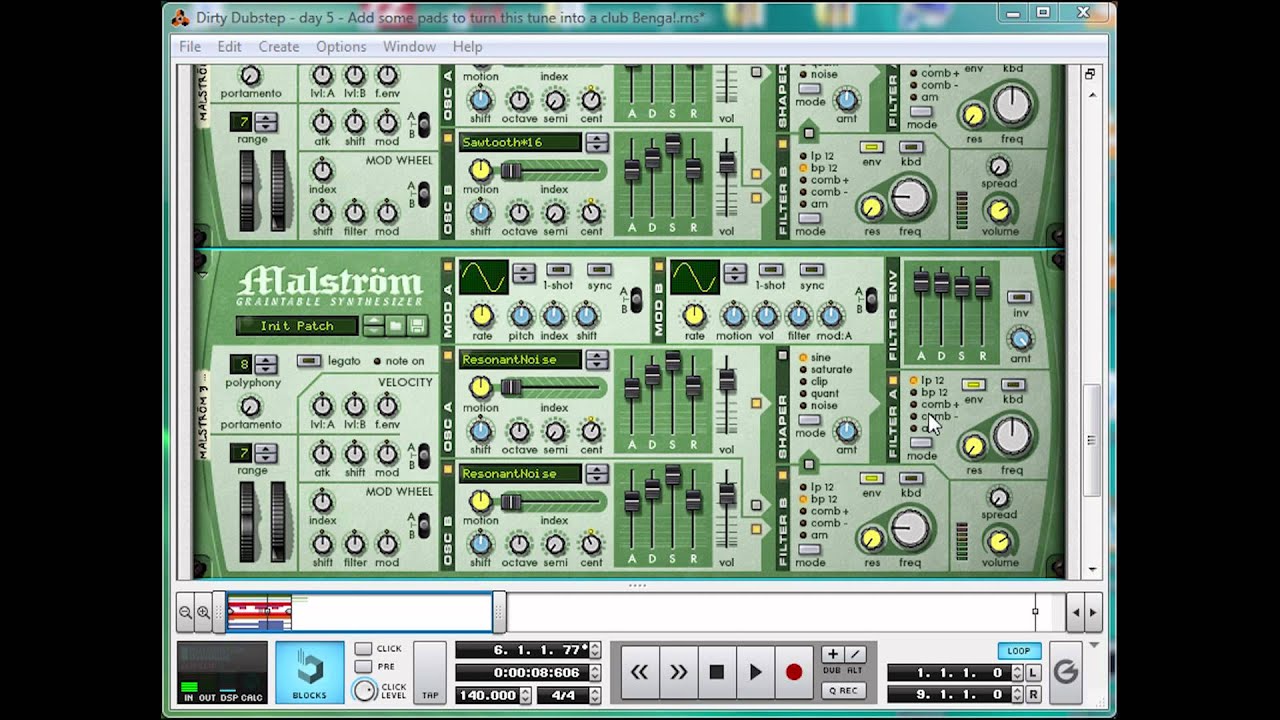Toggle the Mod A on/off LED button
1280x720 pixels.
(447, 265)
